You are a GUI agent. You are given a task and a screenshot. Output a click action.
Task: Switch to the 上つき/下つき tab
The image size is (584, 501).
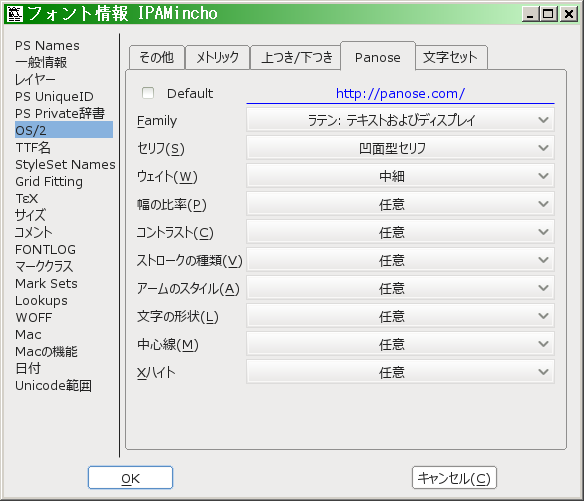click(296, 57)
